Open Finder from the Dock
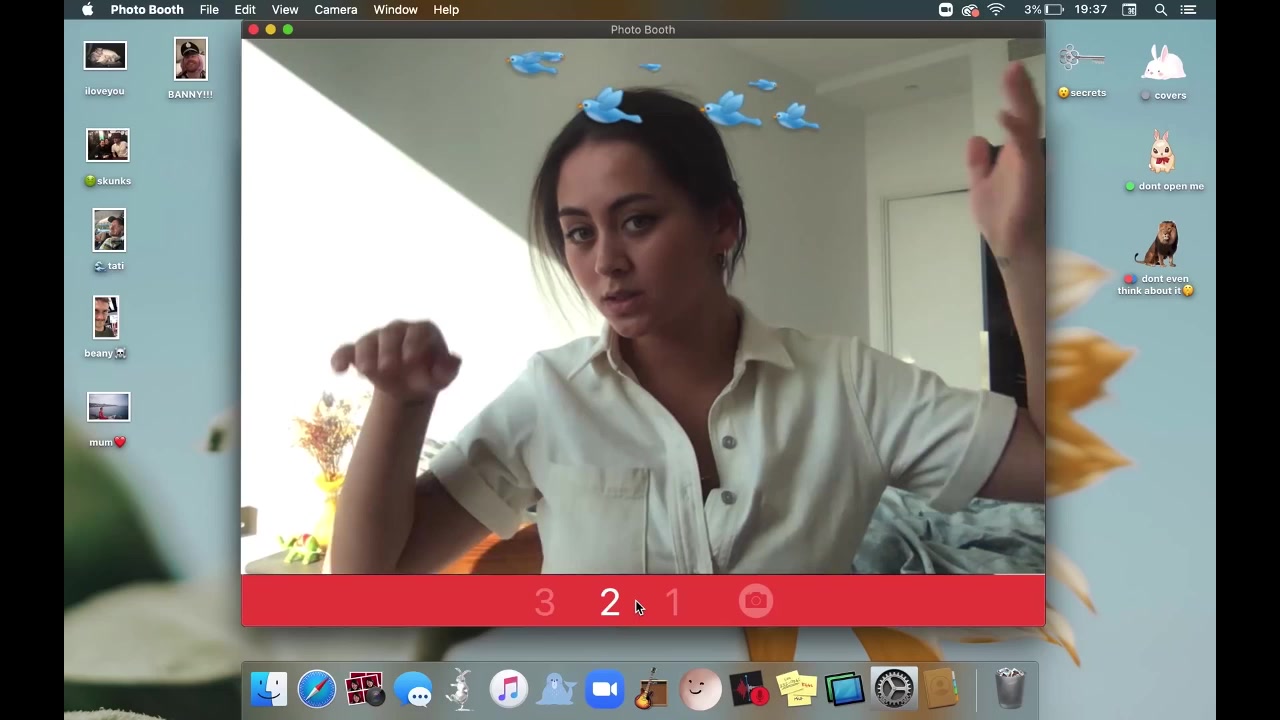 (x=269, y=689)
